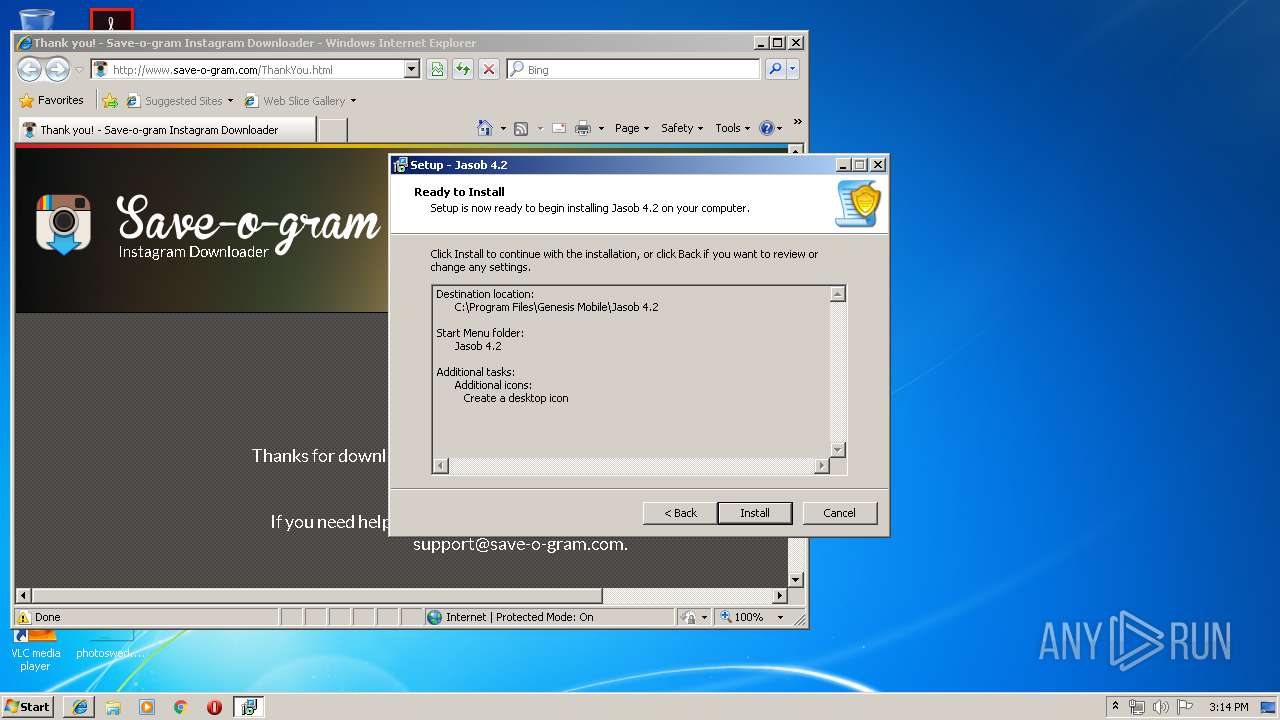Show hidden tray icons arrow
This screenshot has width=1280, height=720.
click(1115, 706)
